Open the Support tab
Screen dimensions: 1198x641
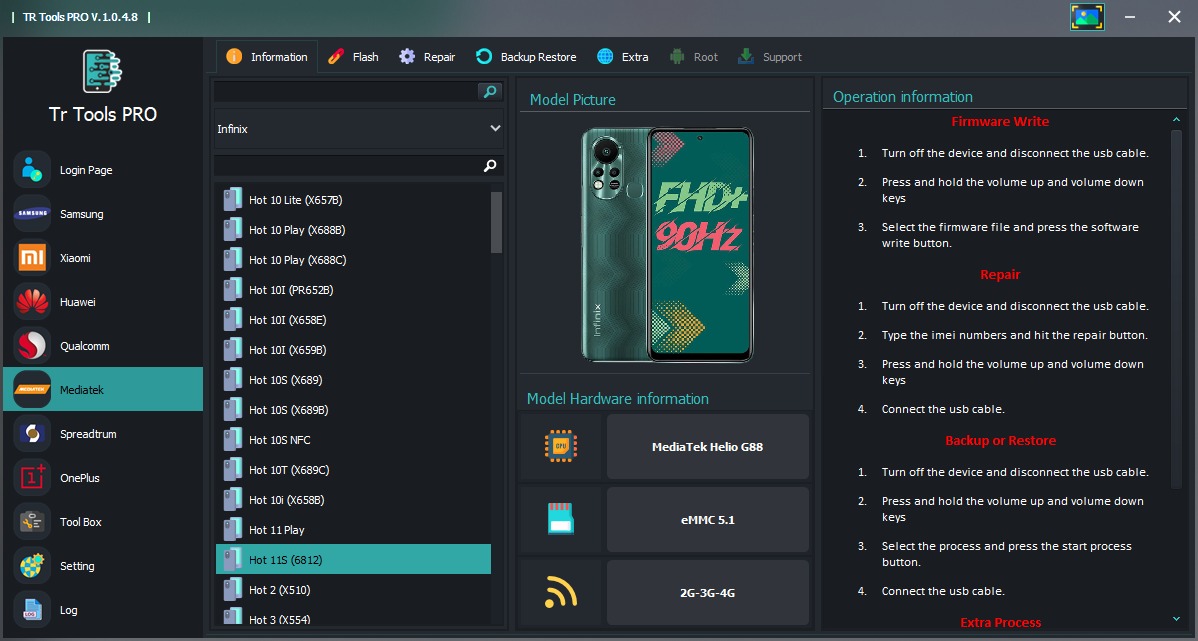pyautogui.click(x=769, y=57)
